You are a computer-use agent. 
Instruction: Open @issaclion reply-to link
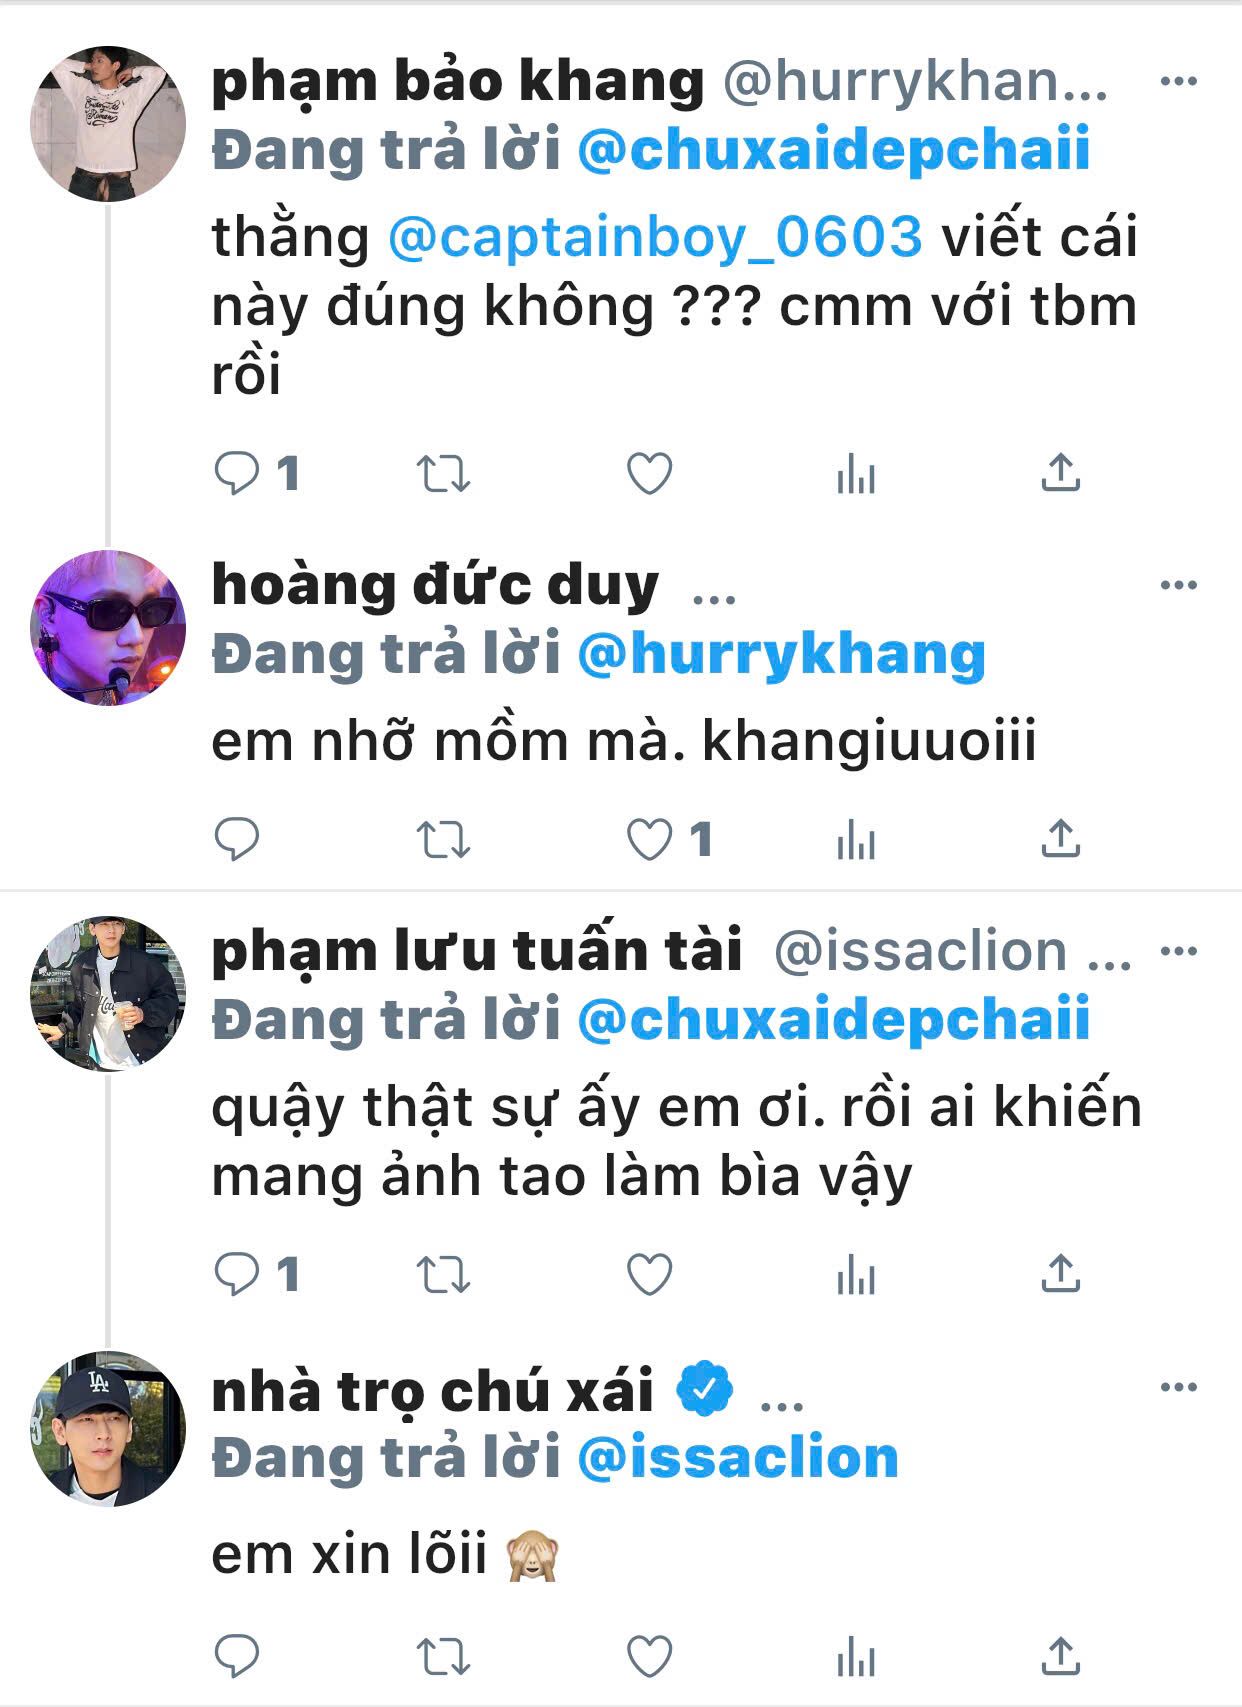[x=738, y=1458]
